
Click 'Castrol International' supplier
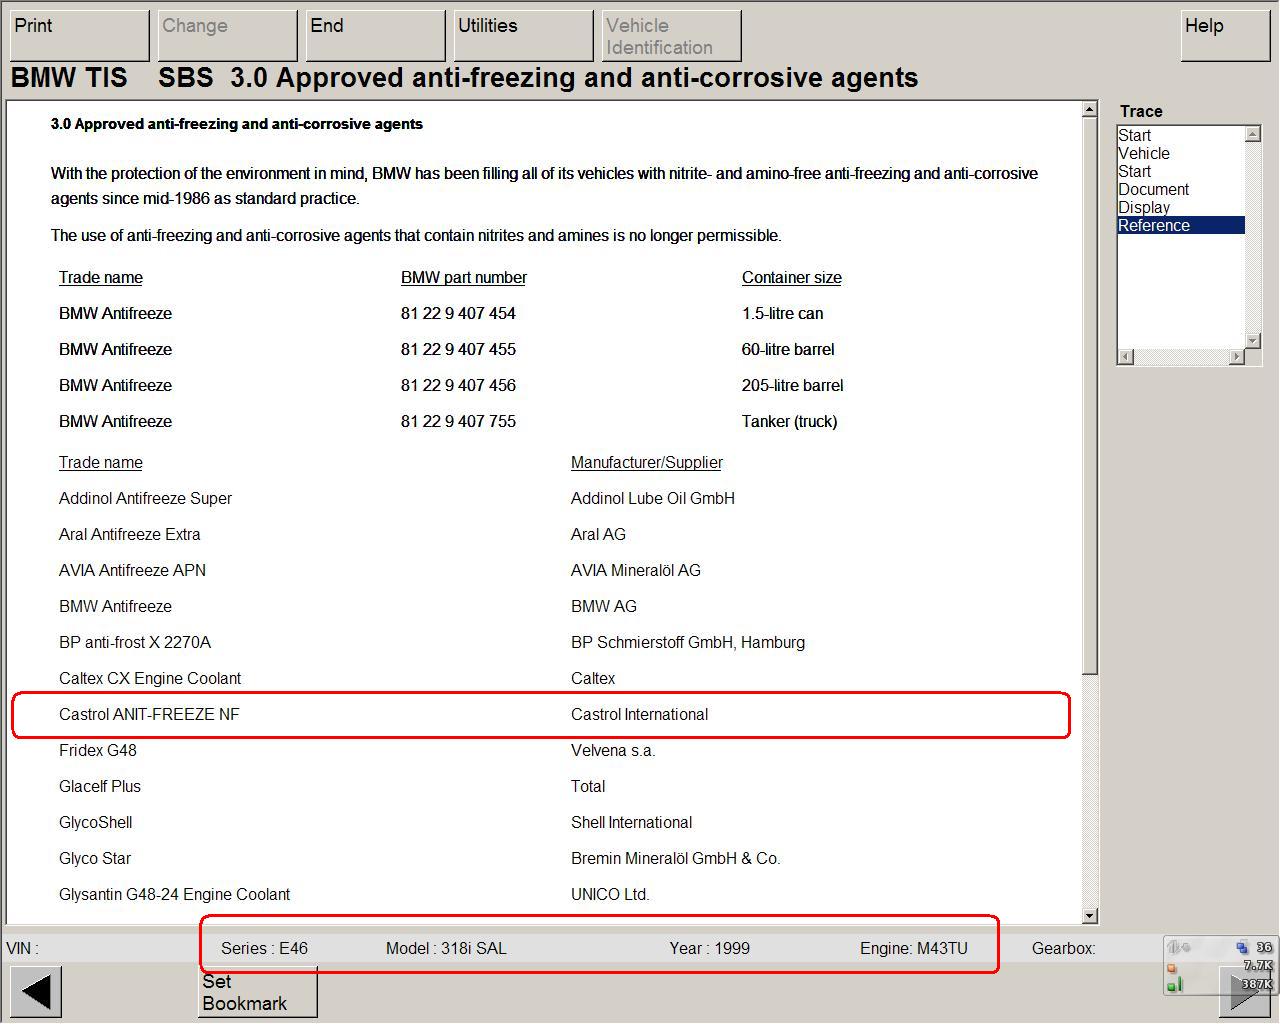click(639, 714)
